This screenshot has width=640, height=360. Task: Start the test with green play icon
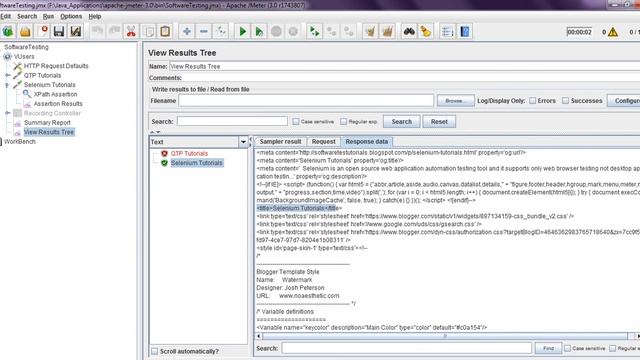tap(242, 31)
